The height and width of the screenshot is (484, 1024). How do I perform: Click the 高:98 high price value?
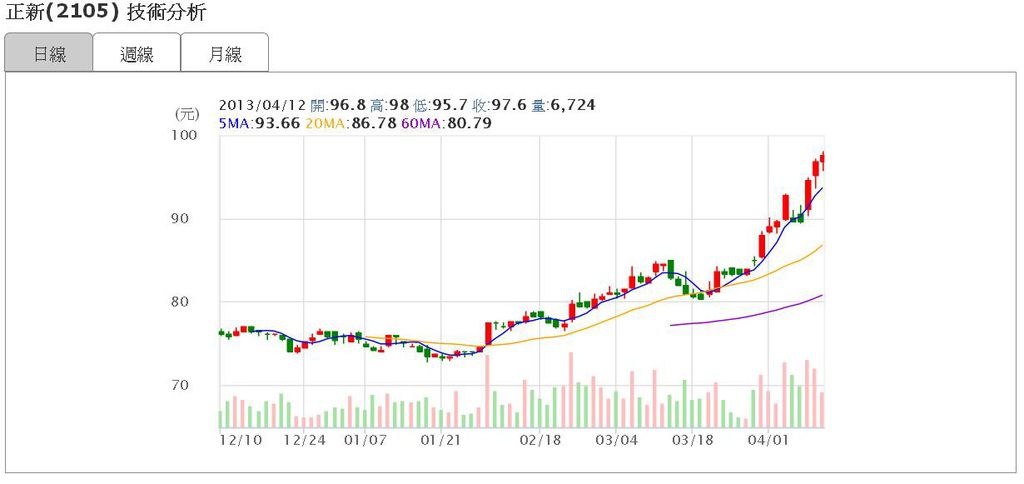(390, 105)
